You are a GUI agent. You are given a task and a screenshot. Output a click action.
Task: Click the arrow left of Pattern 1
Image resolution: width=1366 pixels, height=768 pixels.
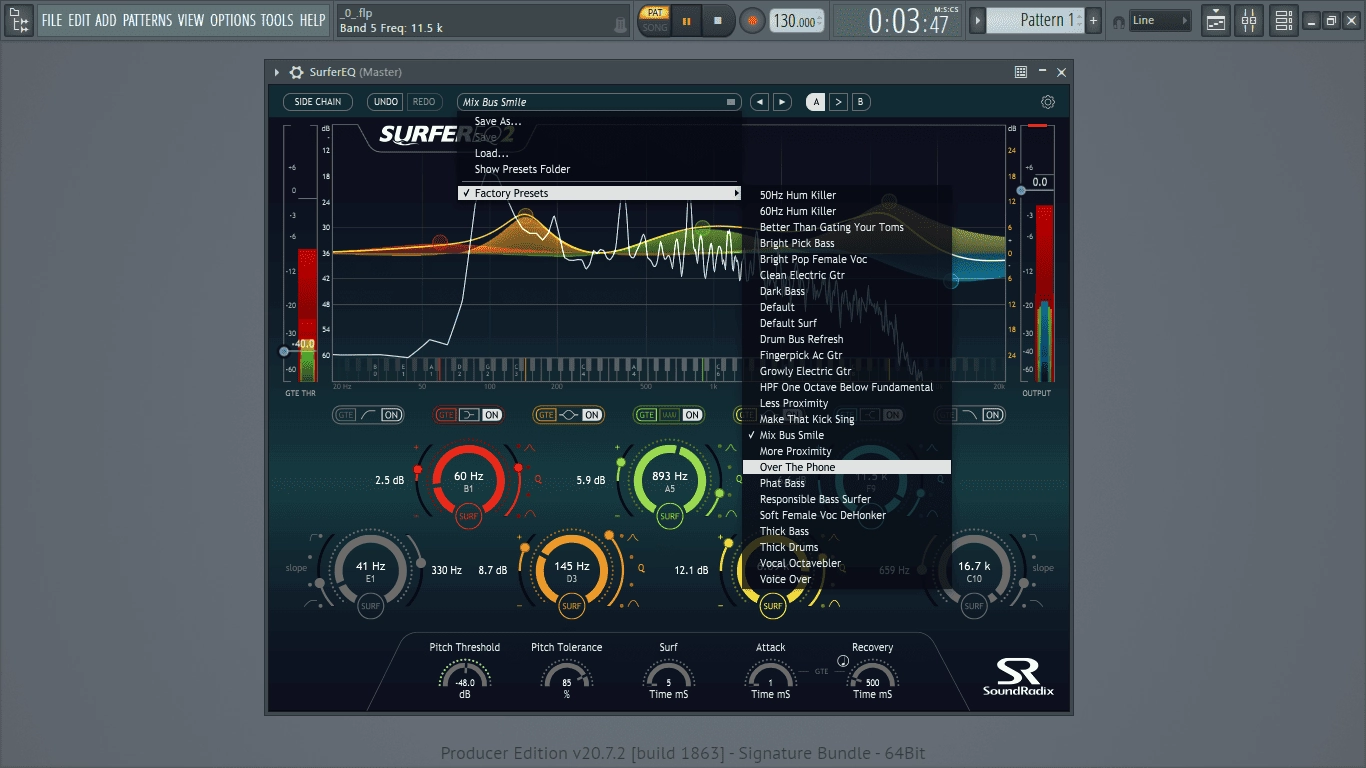click(978, 20)
